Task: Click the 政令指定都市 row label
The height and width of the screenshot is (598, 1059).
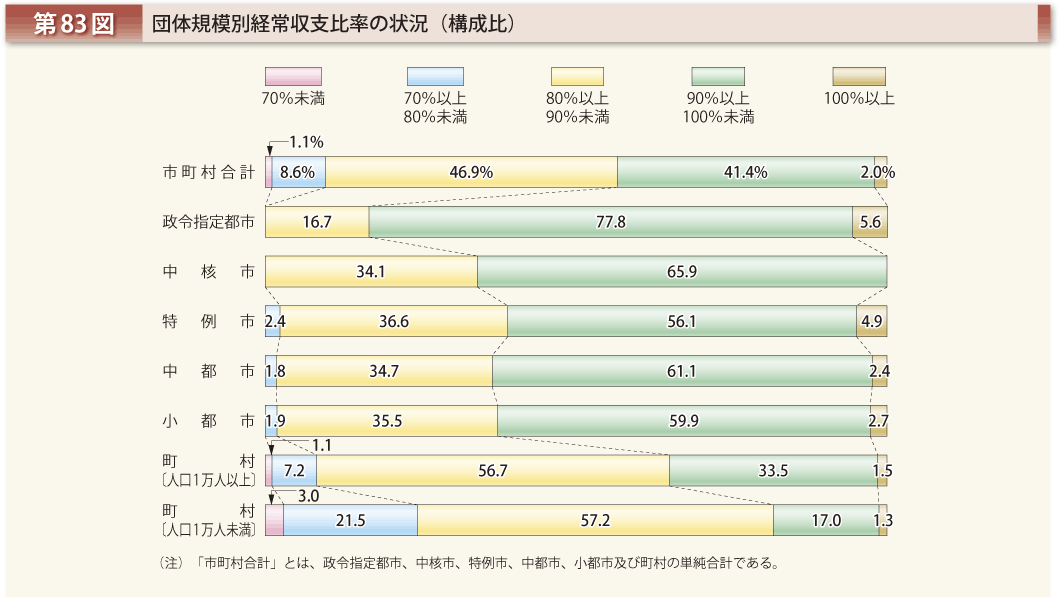Action: [208, 222]
